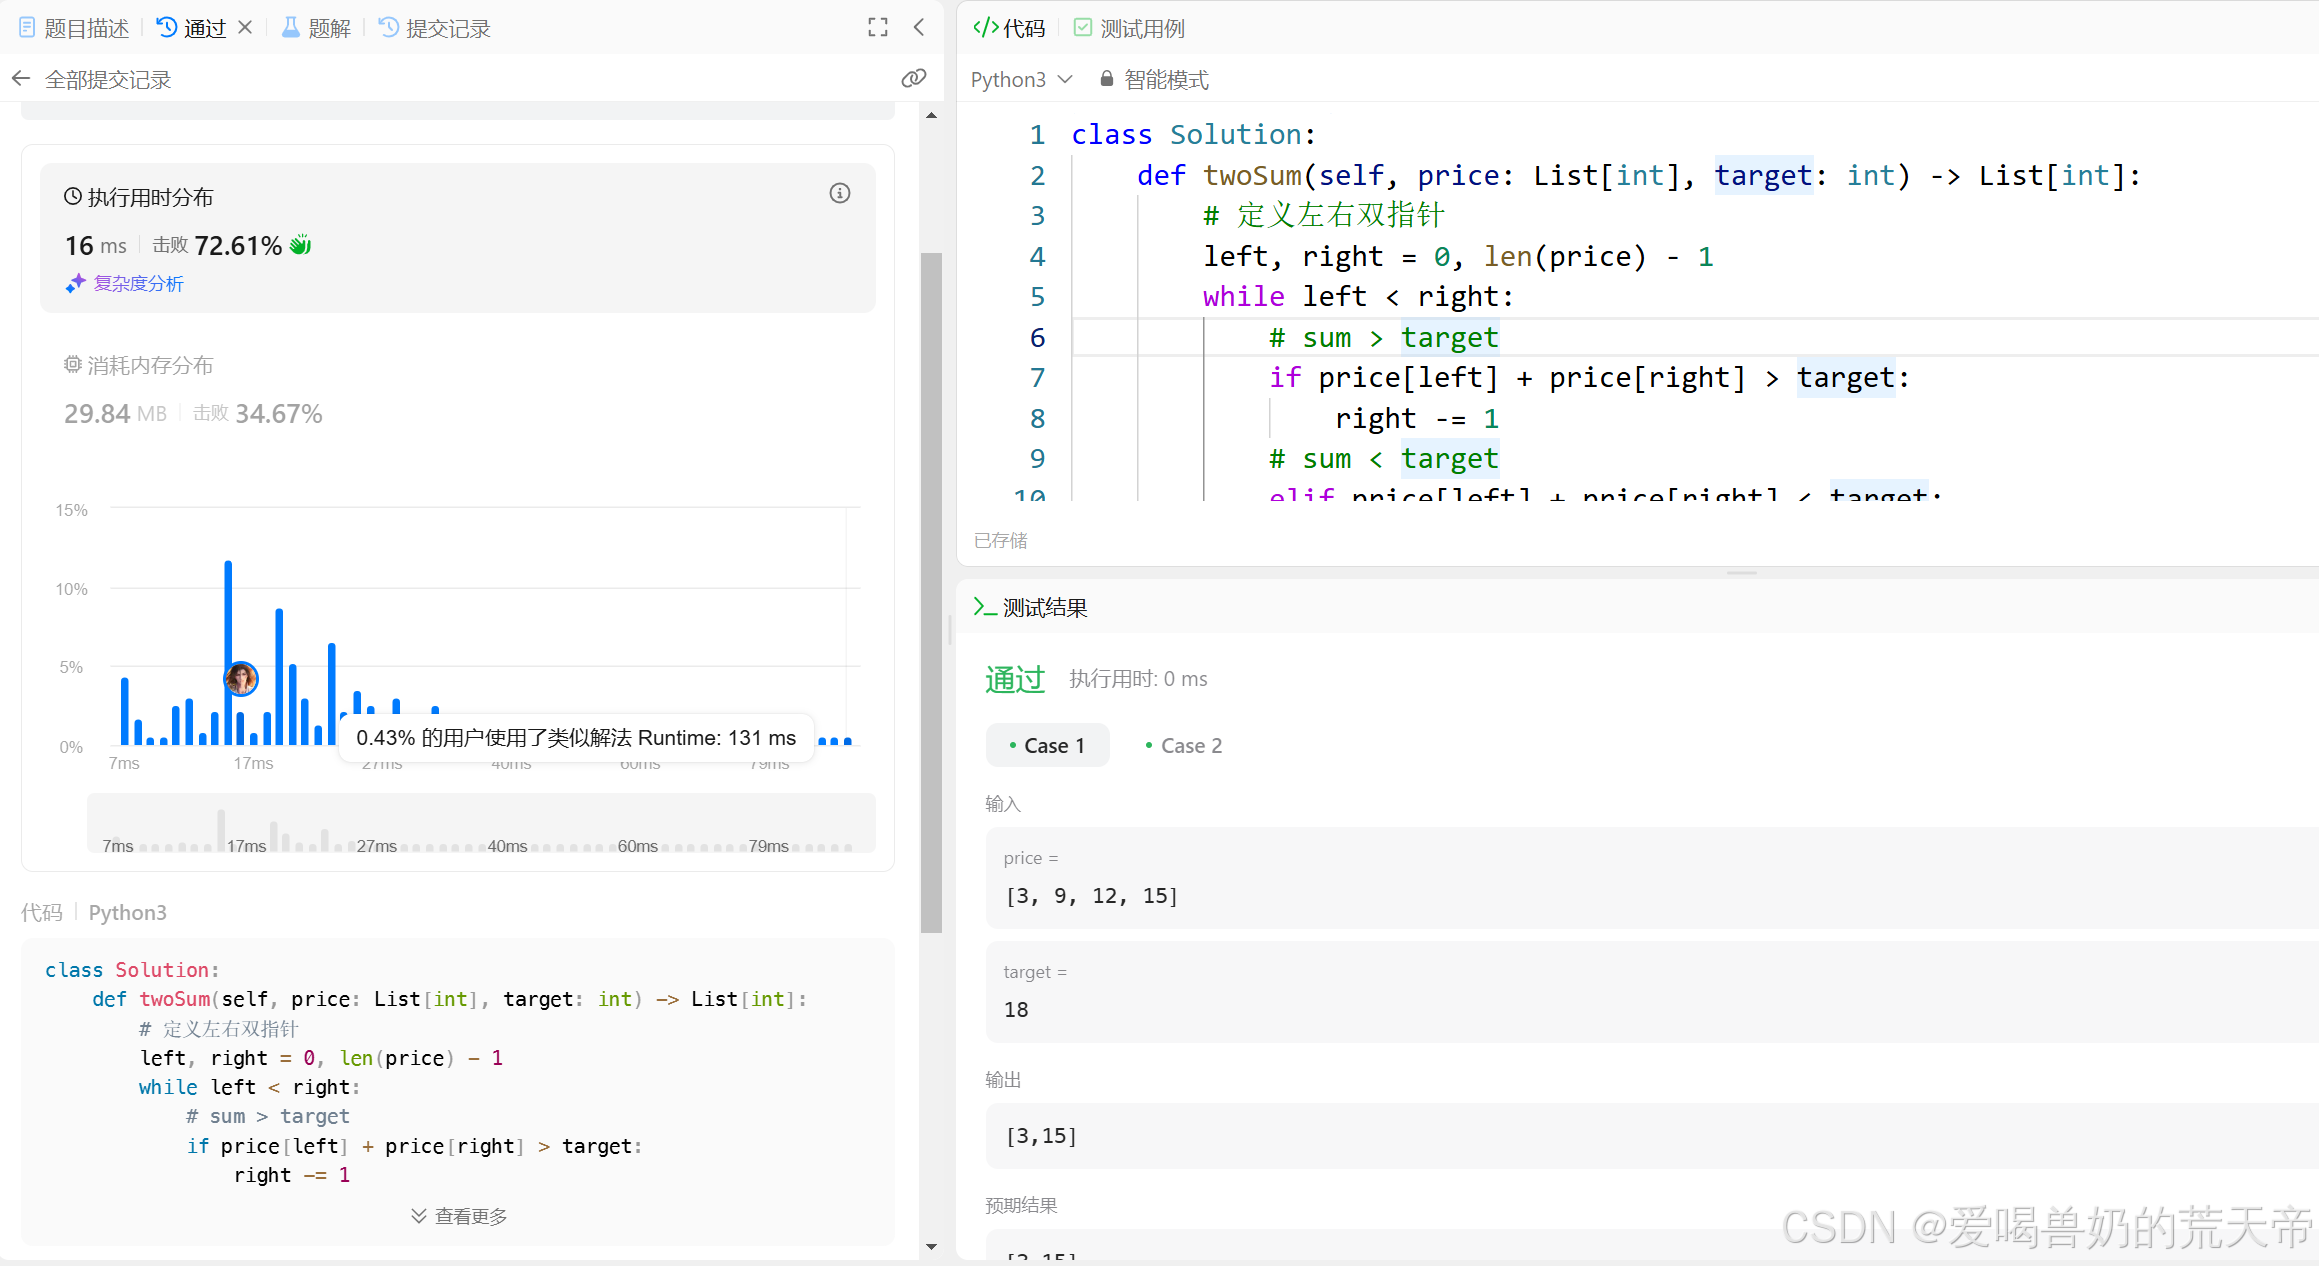Select Case 1

(1047, 746)
